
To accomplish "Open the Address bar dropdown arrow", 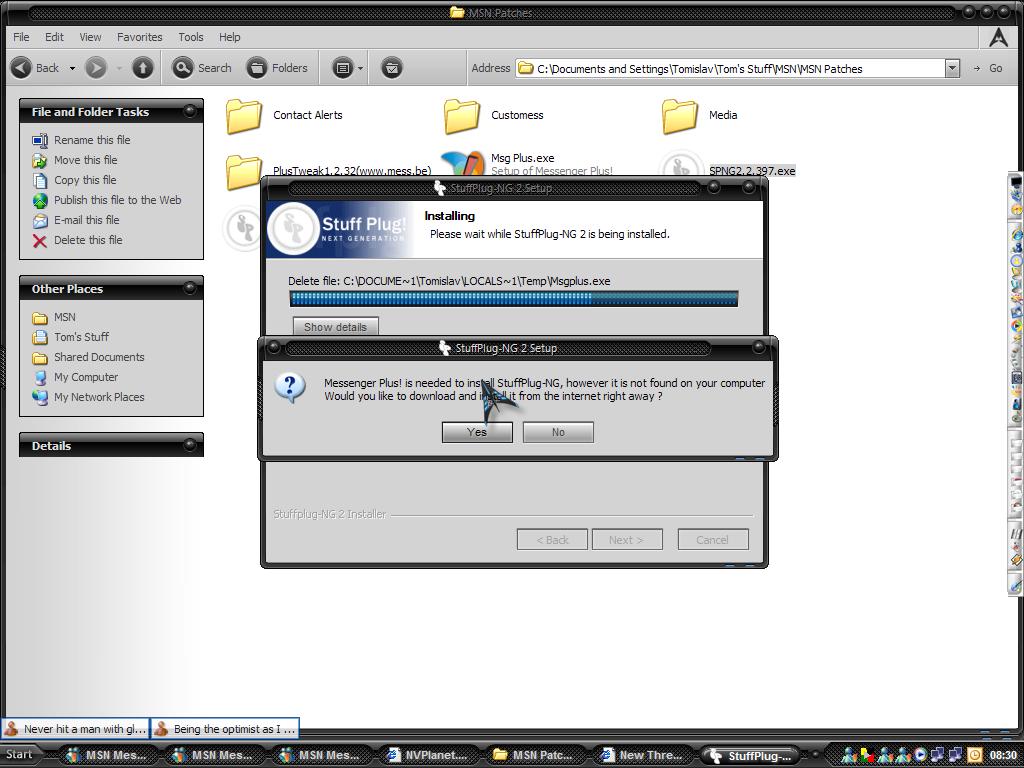I will (x=952, y=68).
